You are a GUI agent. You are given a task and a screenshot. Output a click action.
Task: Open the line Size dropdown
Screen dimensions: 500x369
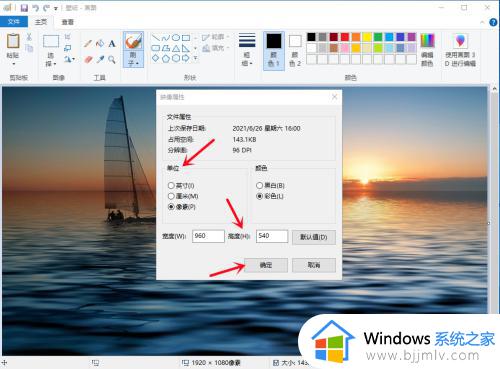pos(247,49)
